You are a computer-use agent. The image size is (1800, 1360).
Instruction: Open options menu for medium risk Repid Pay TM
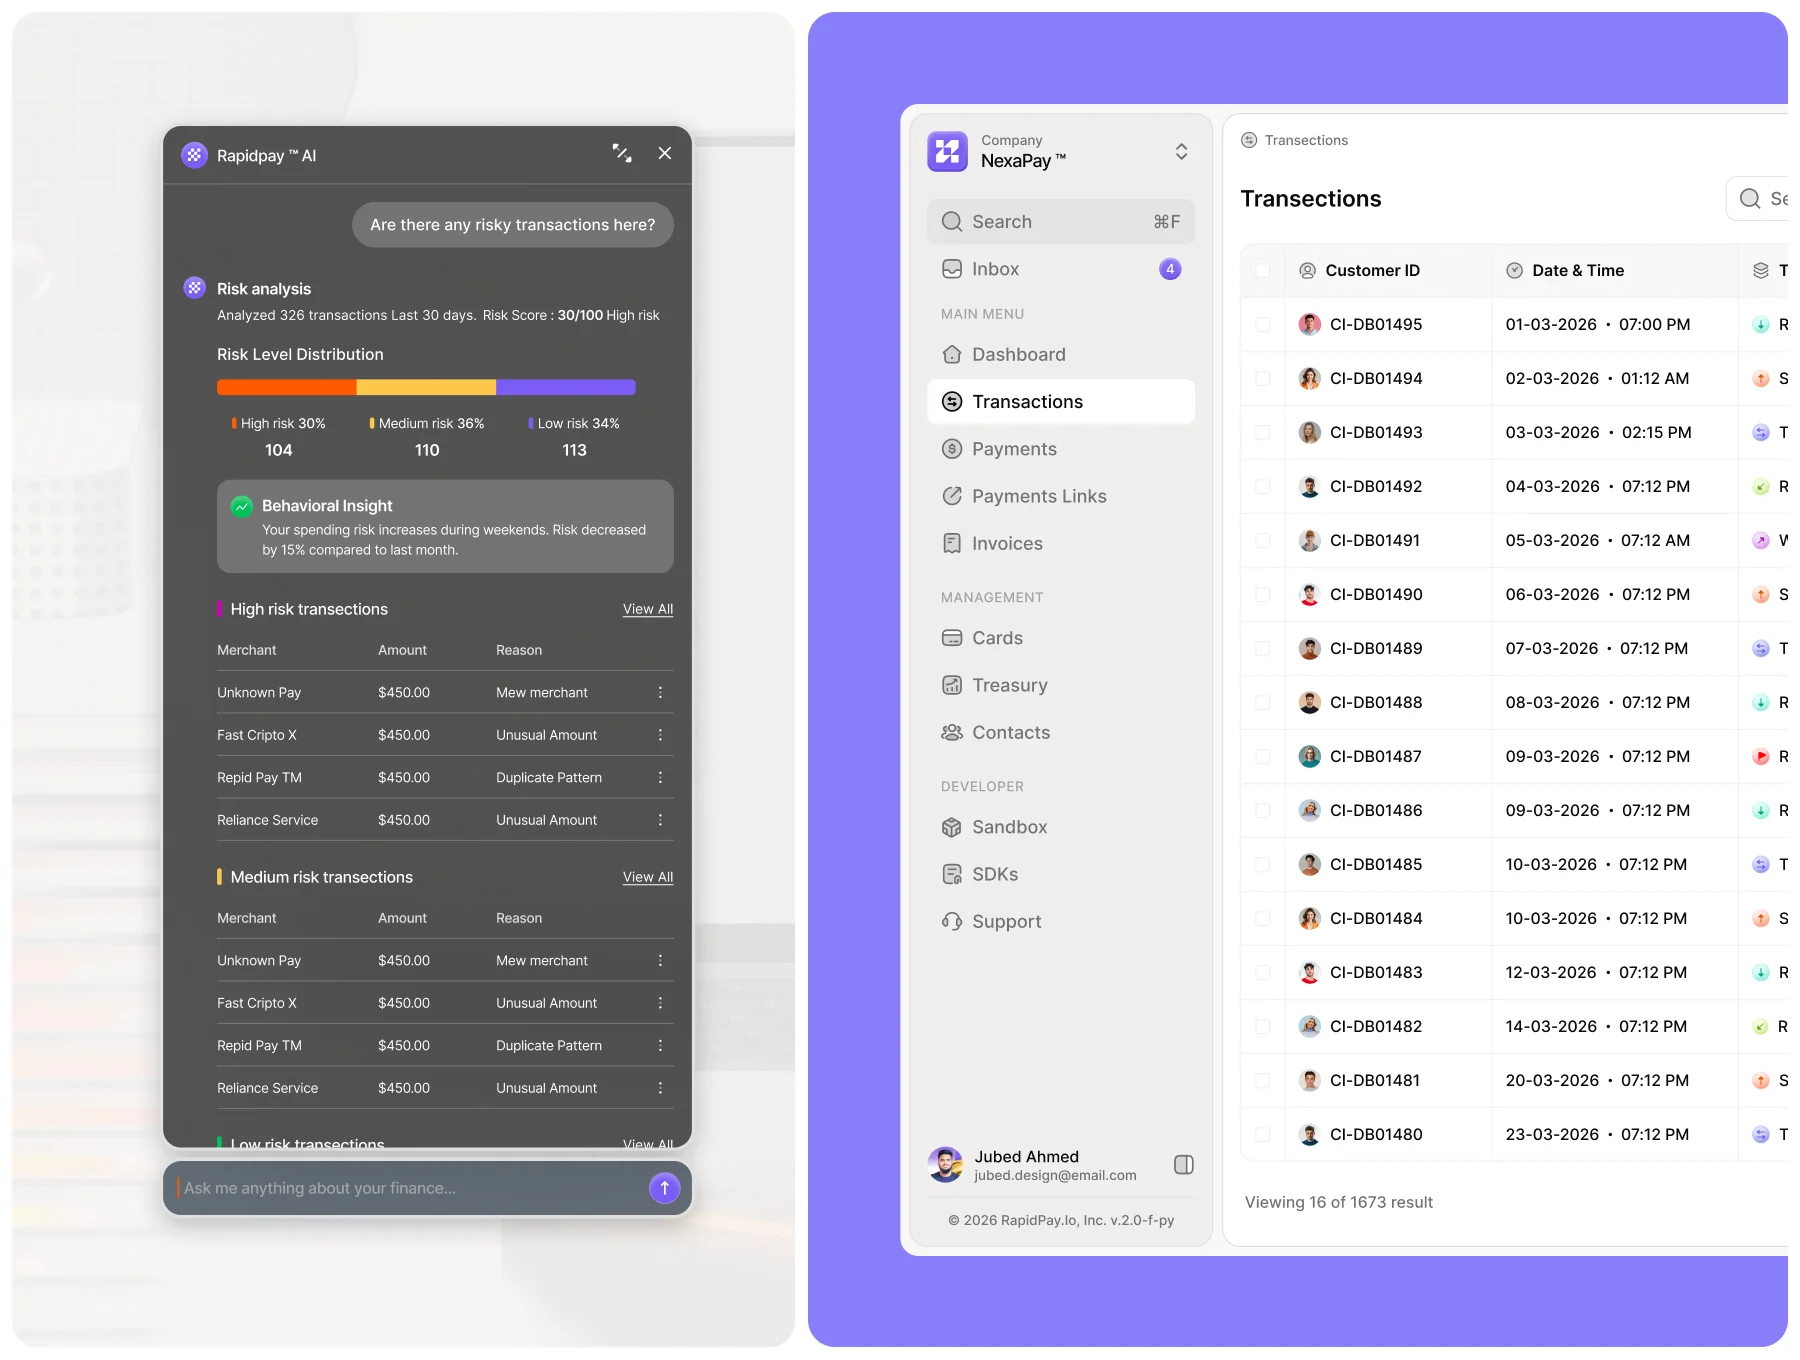(660, 1045)
